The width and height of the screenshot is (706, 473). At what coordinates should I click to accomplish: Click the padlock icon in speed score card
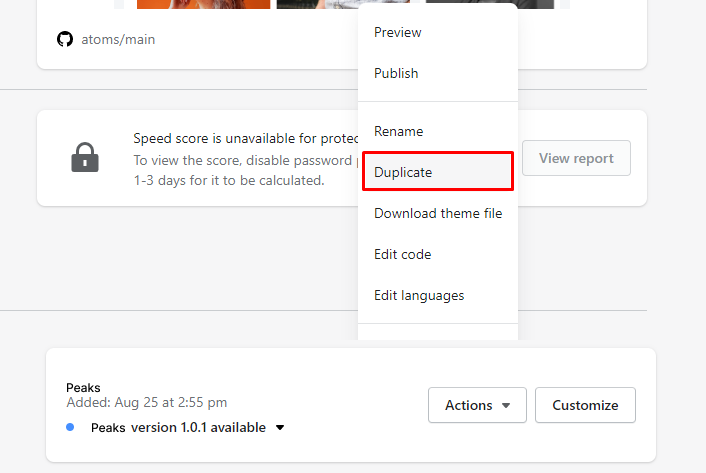click(85, 158)
